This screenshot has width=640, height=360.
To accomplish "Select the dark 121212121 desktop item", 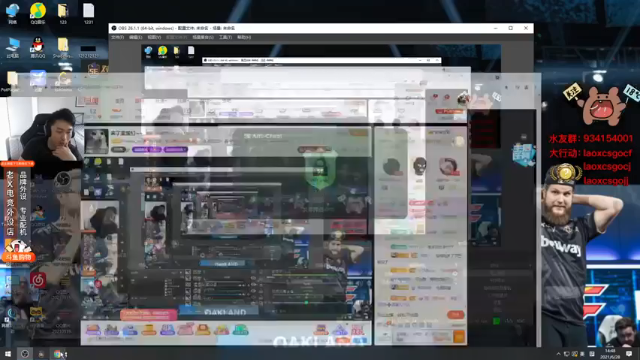I will point(89,51).
